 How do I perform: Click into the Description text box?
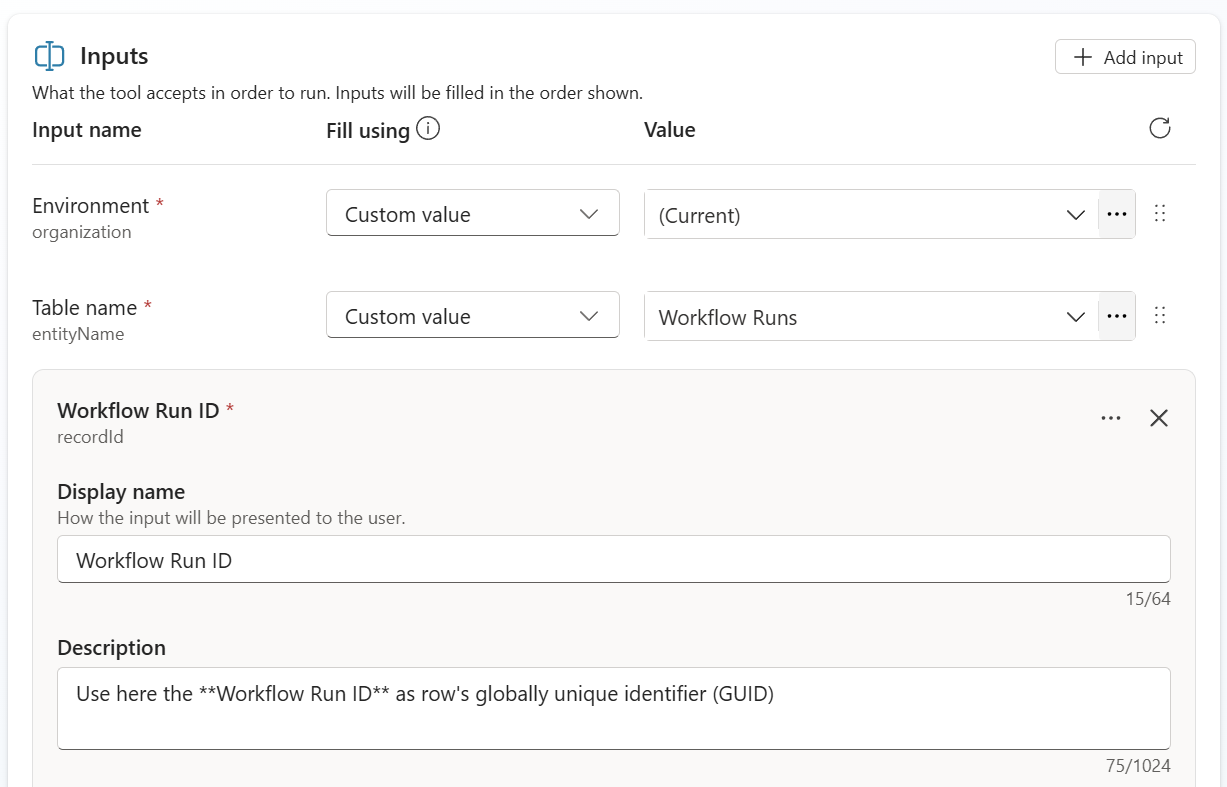613,708
